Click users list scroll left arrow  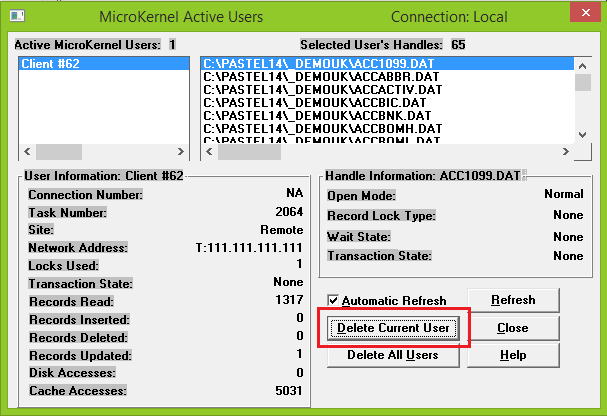click(x=27, y=151)
